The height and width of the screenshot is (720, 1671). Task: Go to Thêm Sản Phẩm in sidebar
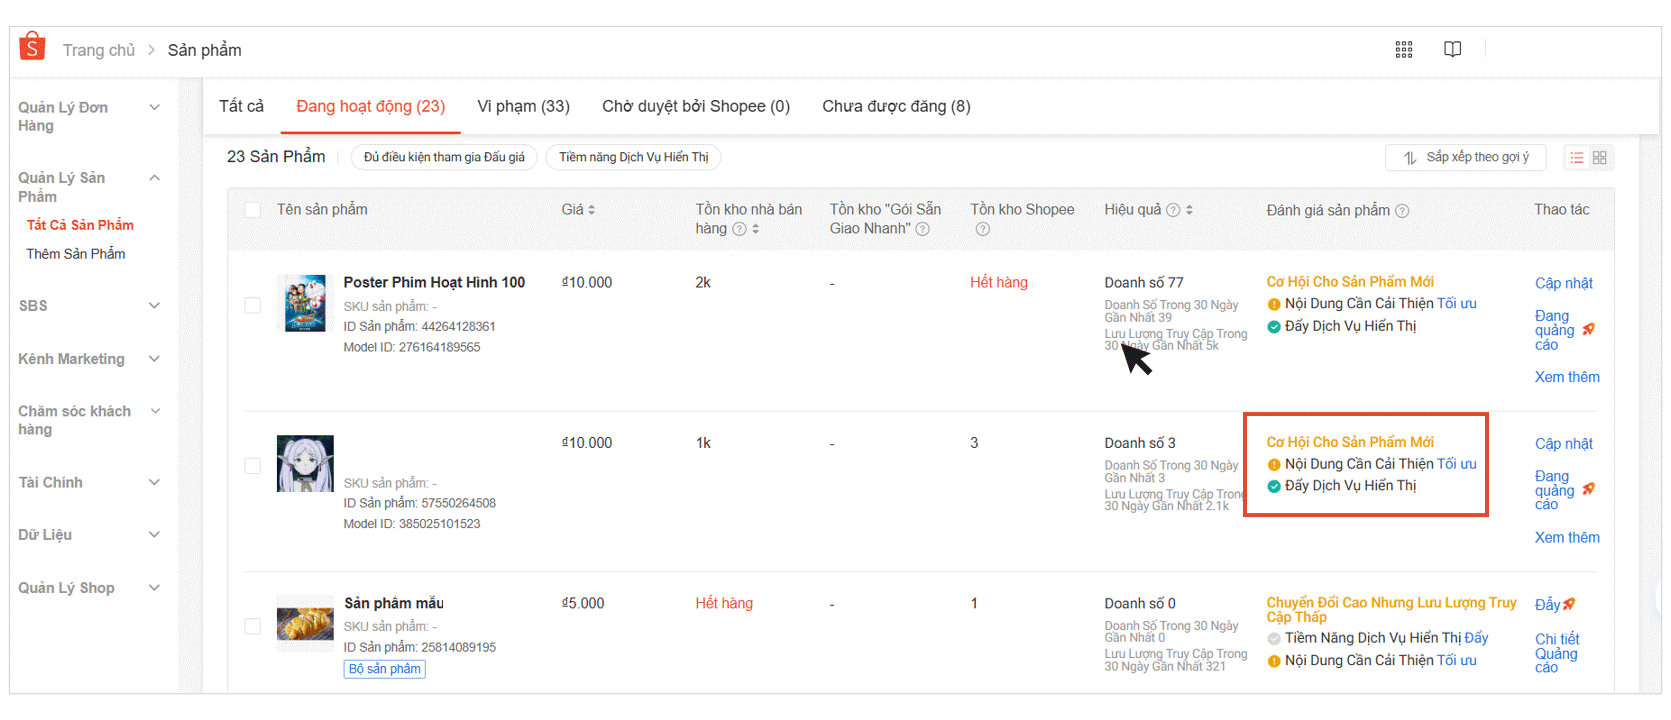point(76,254)
